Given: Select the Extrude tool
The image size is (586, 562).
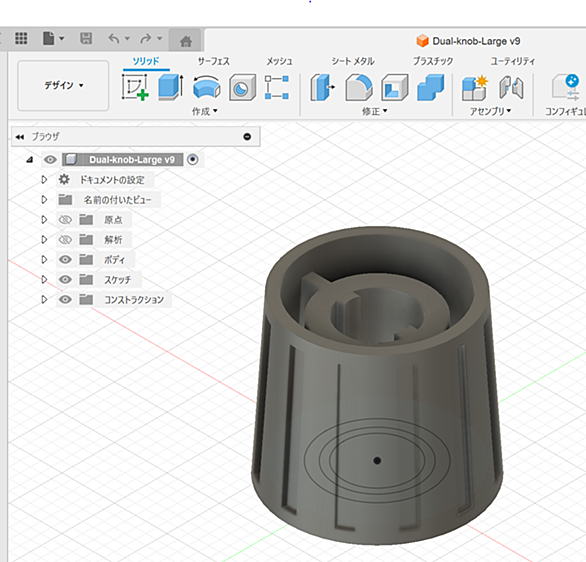Looking at the screenshot, I should [x=171, y=87].
